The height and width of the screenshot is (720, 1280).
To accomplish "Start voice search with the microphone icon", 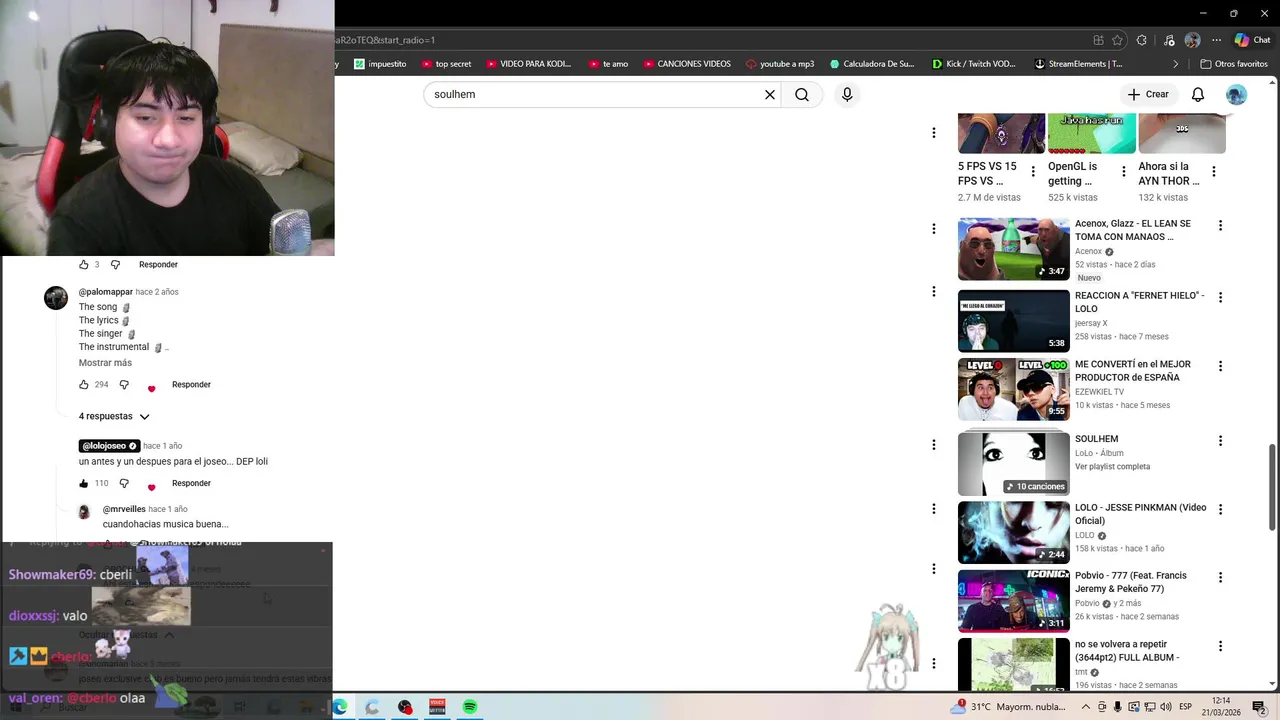I will tap(847, 95).
